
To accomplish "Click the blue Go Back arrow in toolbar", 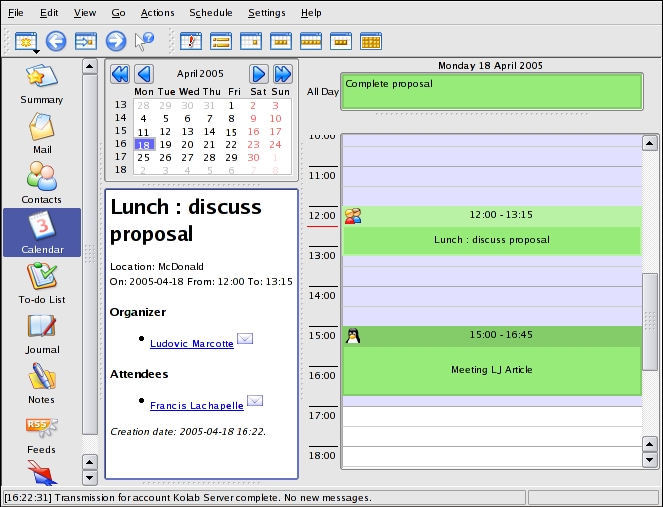I will [x=56, y=41].
